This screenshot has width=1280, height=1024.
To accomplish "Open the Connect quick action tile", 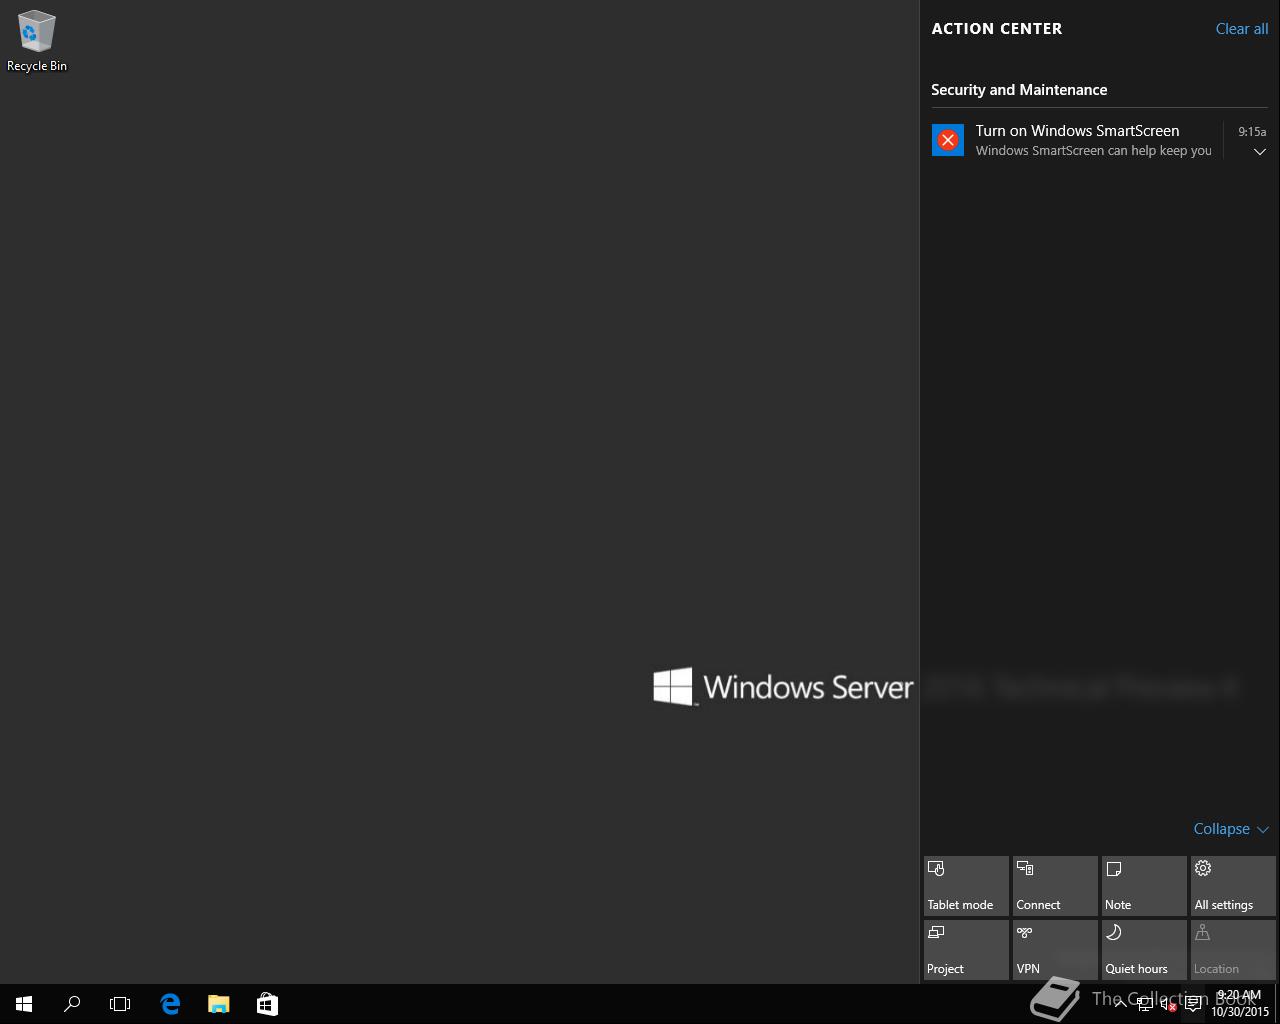I will [x=1055, y=885].
